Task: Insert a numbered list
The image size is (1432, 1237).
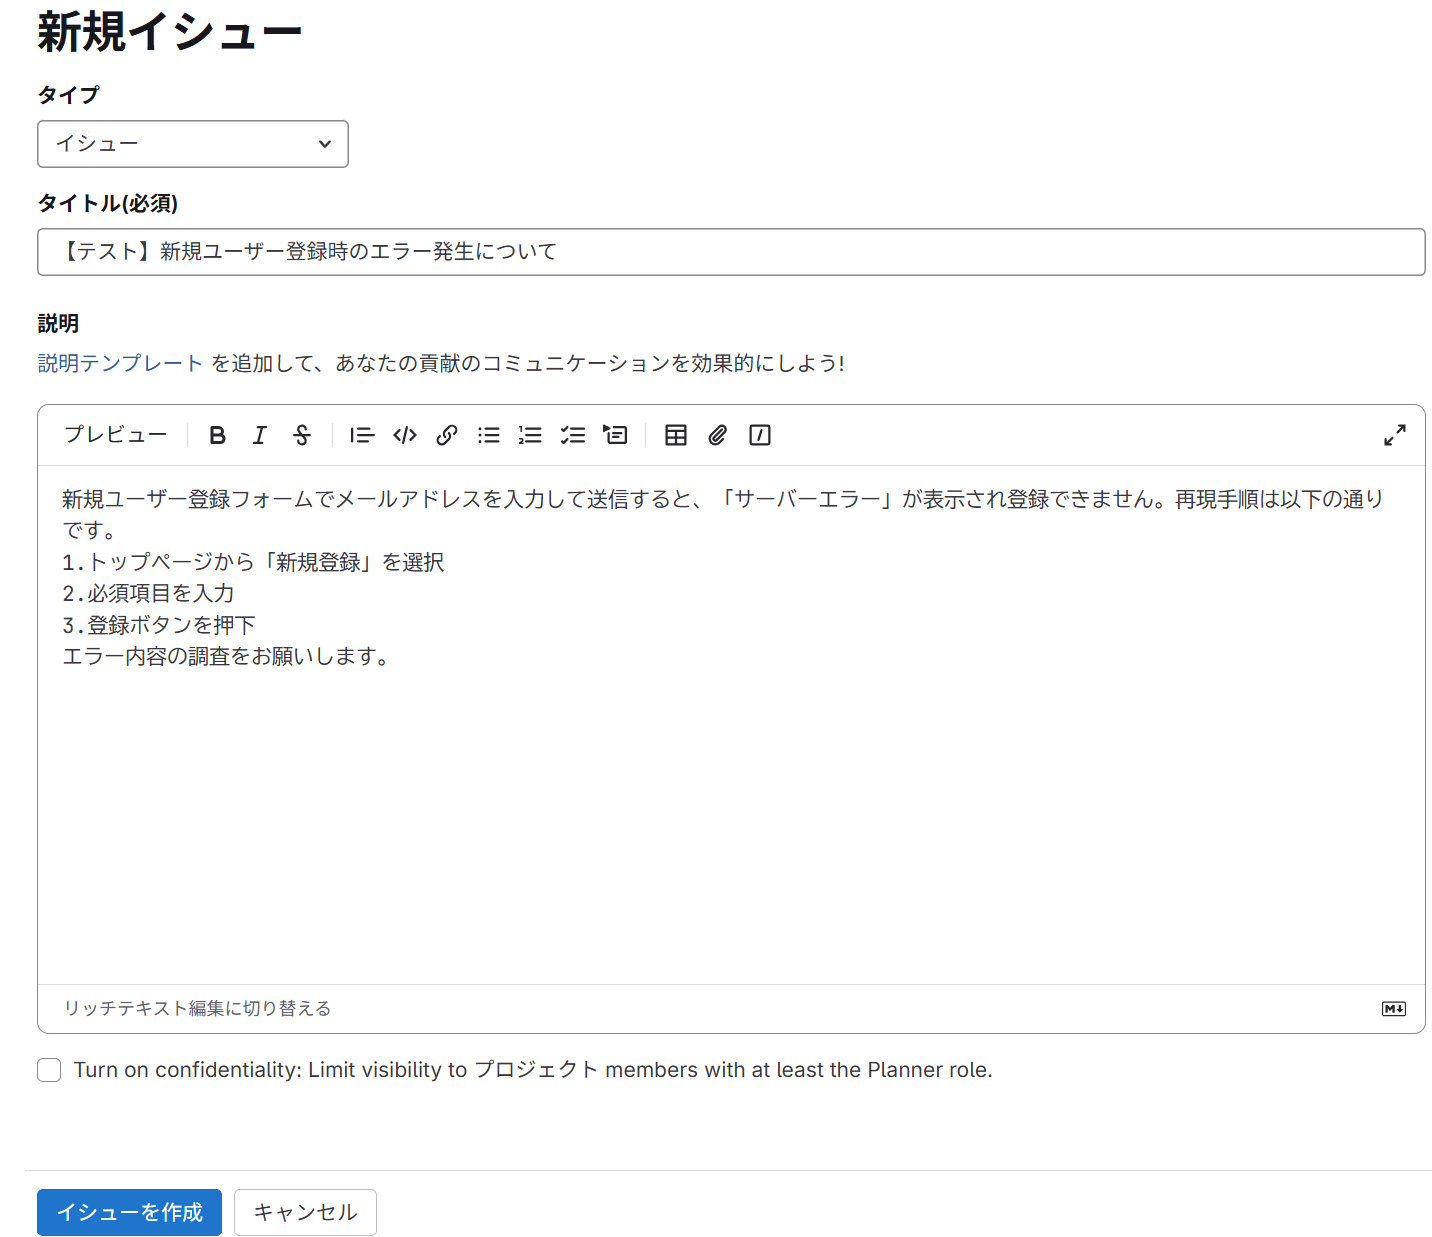Action: [x=530, y=435]
